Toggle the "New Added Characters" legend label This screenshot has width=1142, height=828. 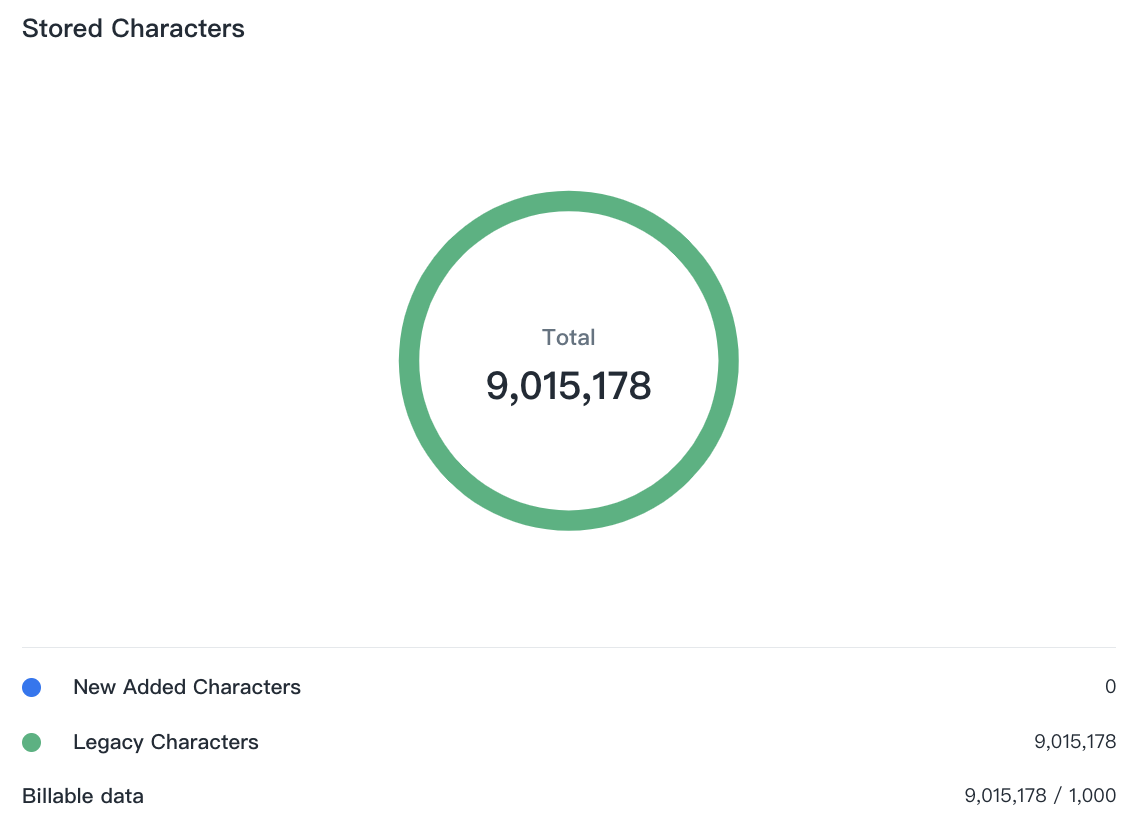(x=187, y=688)
